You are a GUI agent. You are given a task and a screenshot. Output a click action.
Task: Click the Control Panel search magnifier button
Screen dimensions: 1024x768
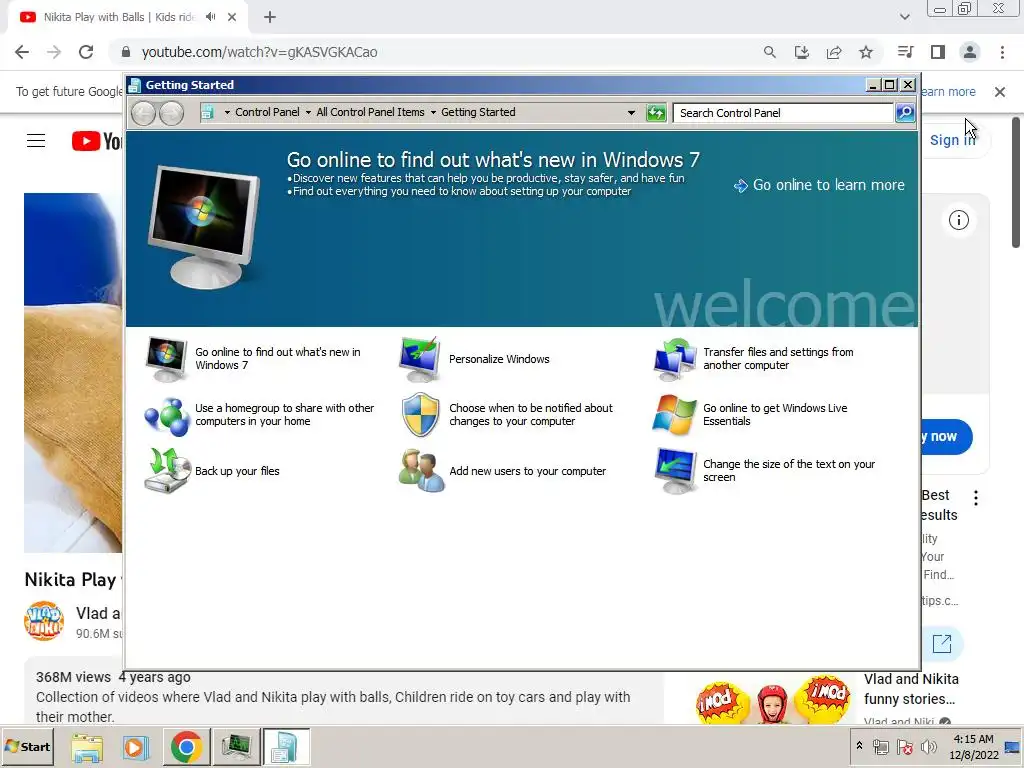tap(904, 112)
